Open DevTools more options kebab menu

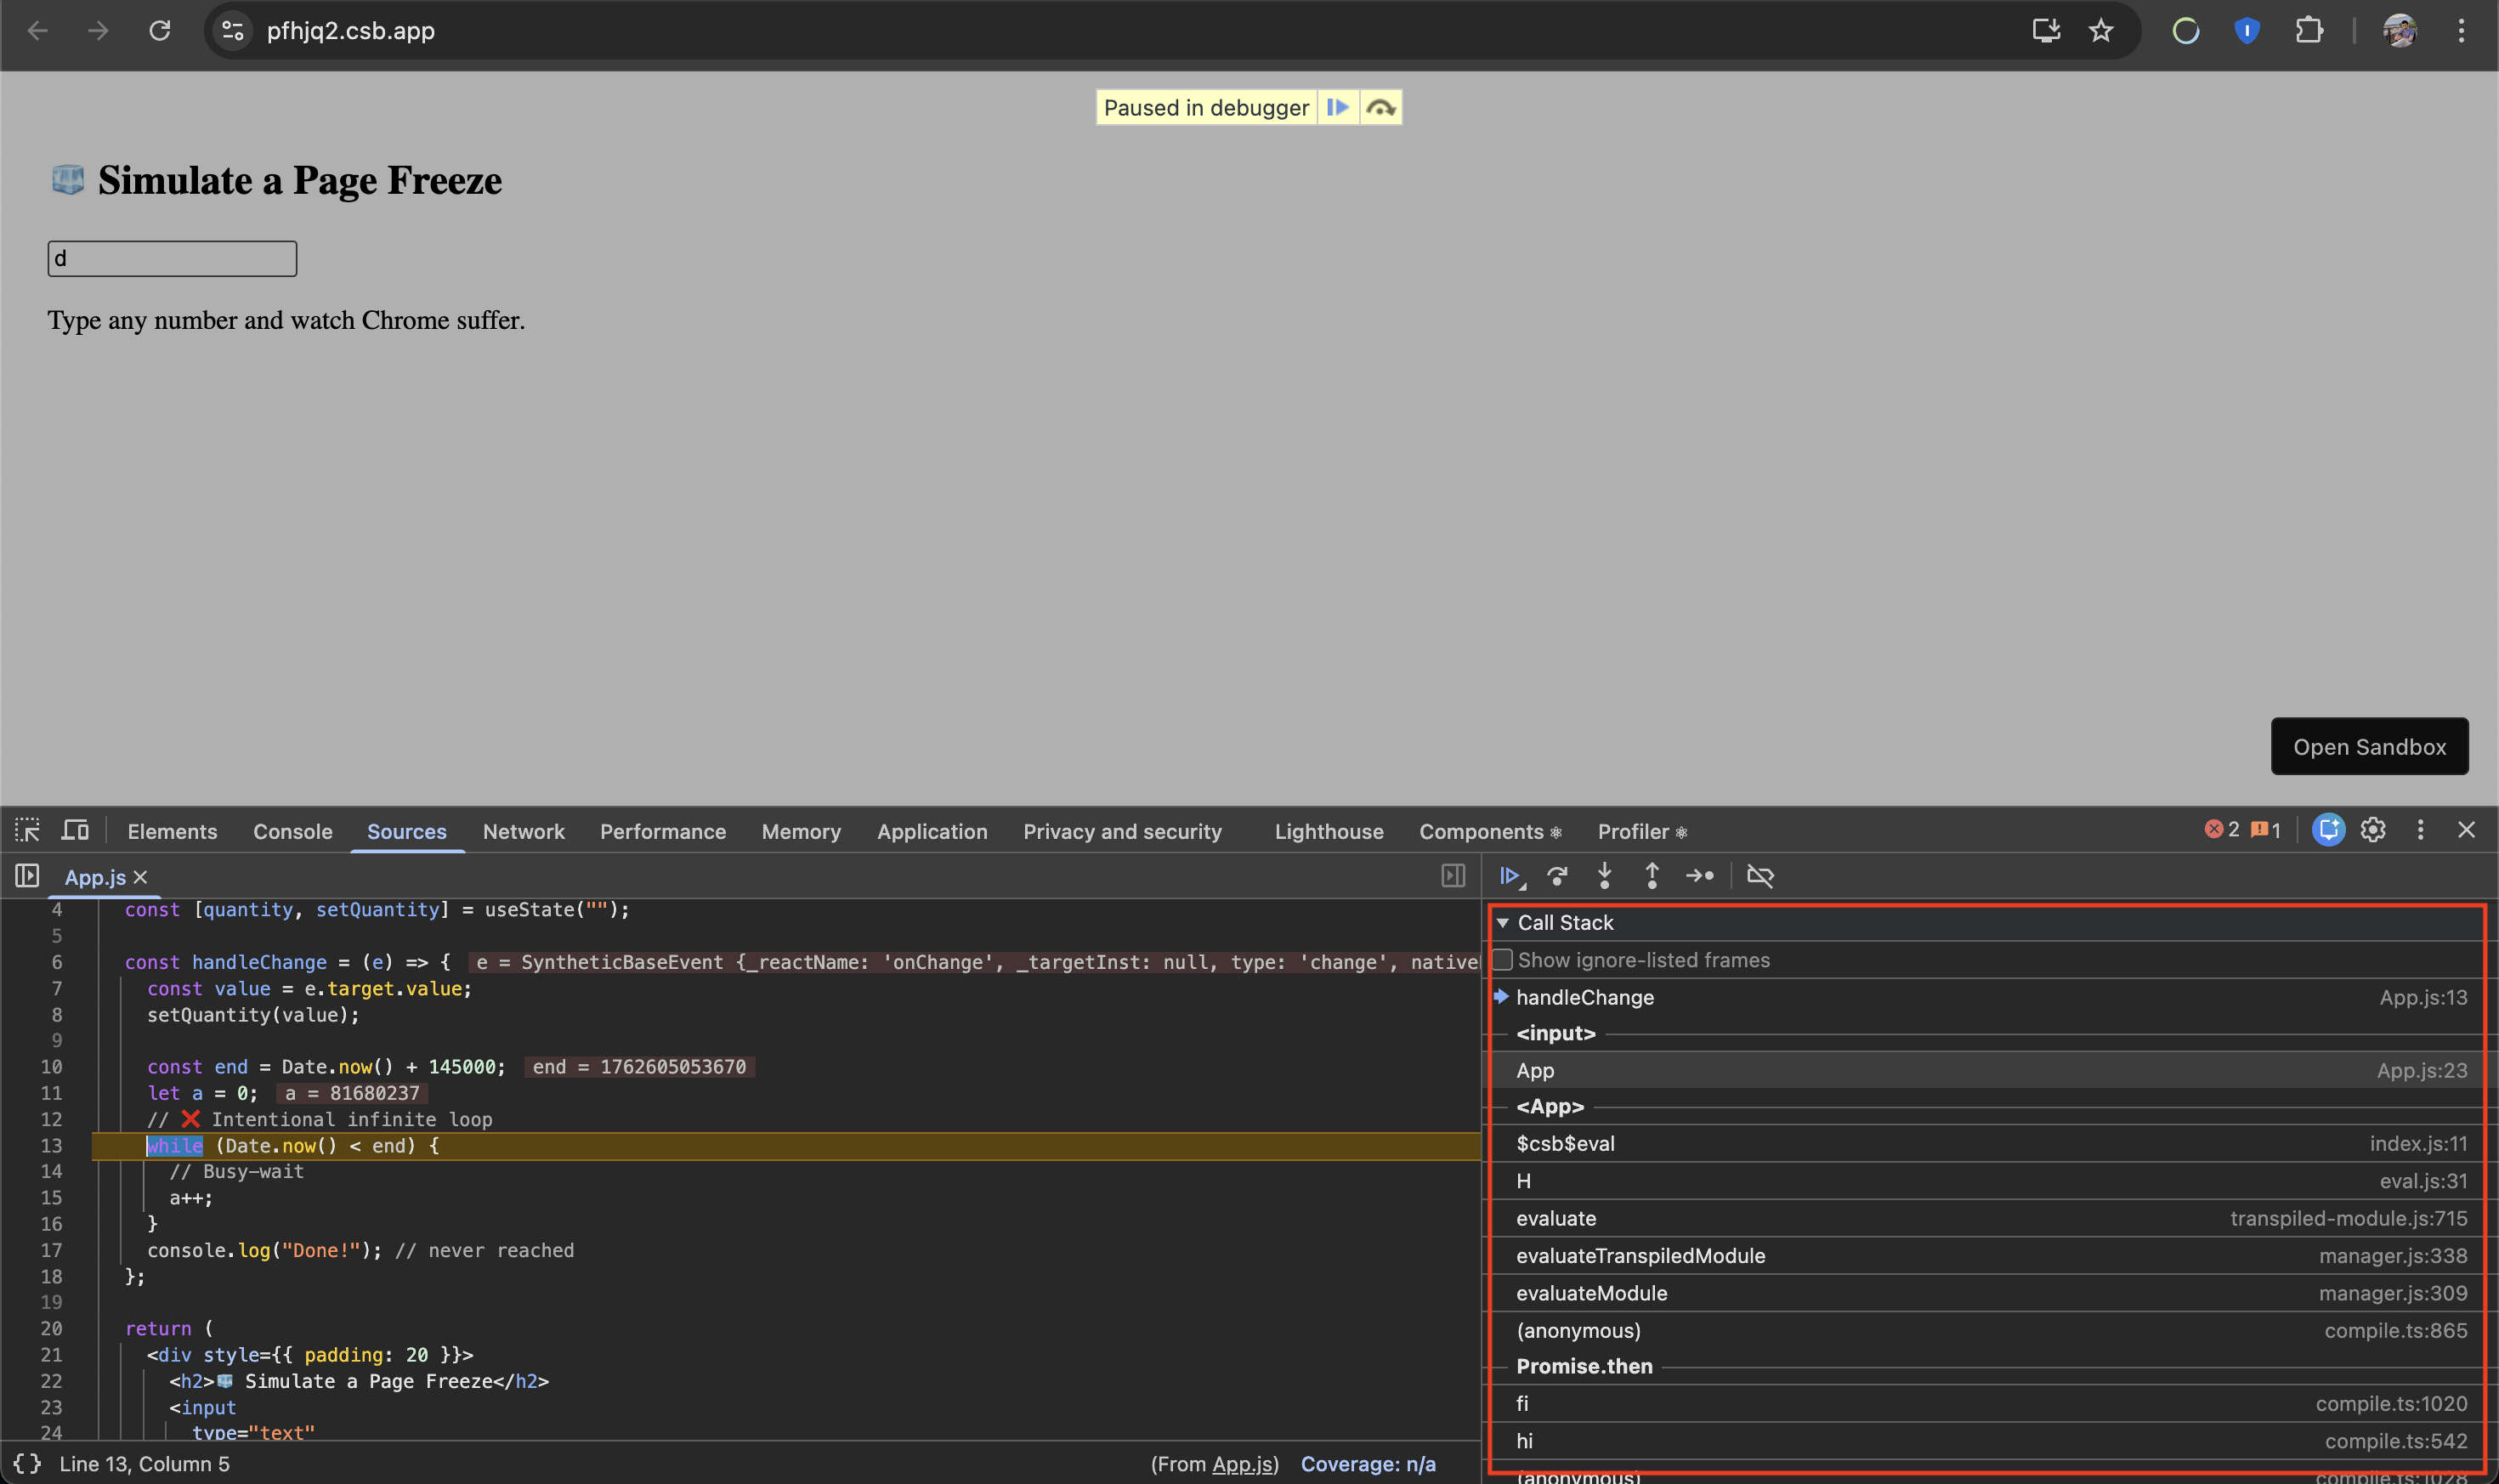(2420, 830)
